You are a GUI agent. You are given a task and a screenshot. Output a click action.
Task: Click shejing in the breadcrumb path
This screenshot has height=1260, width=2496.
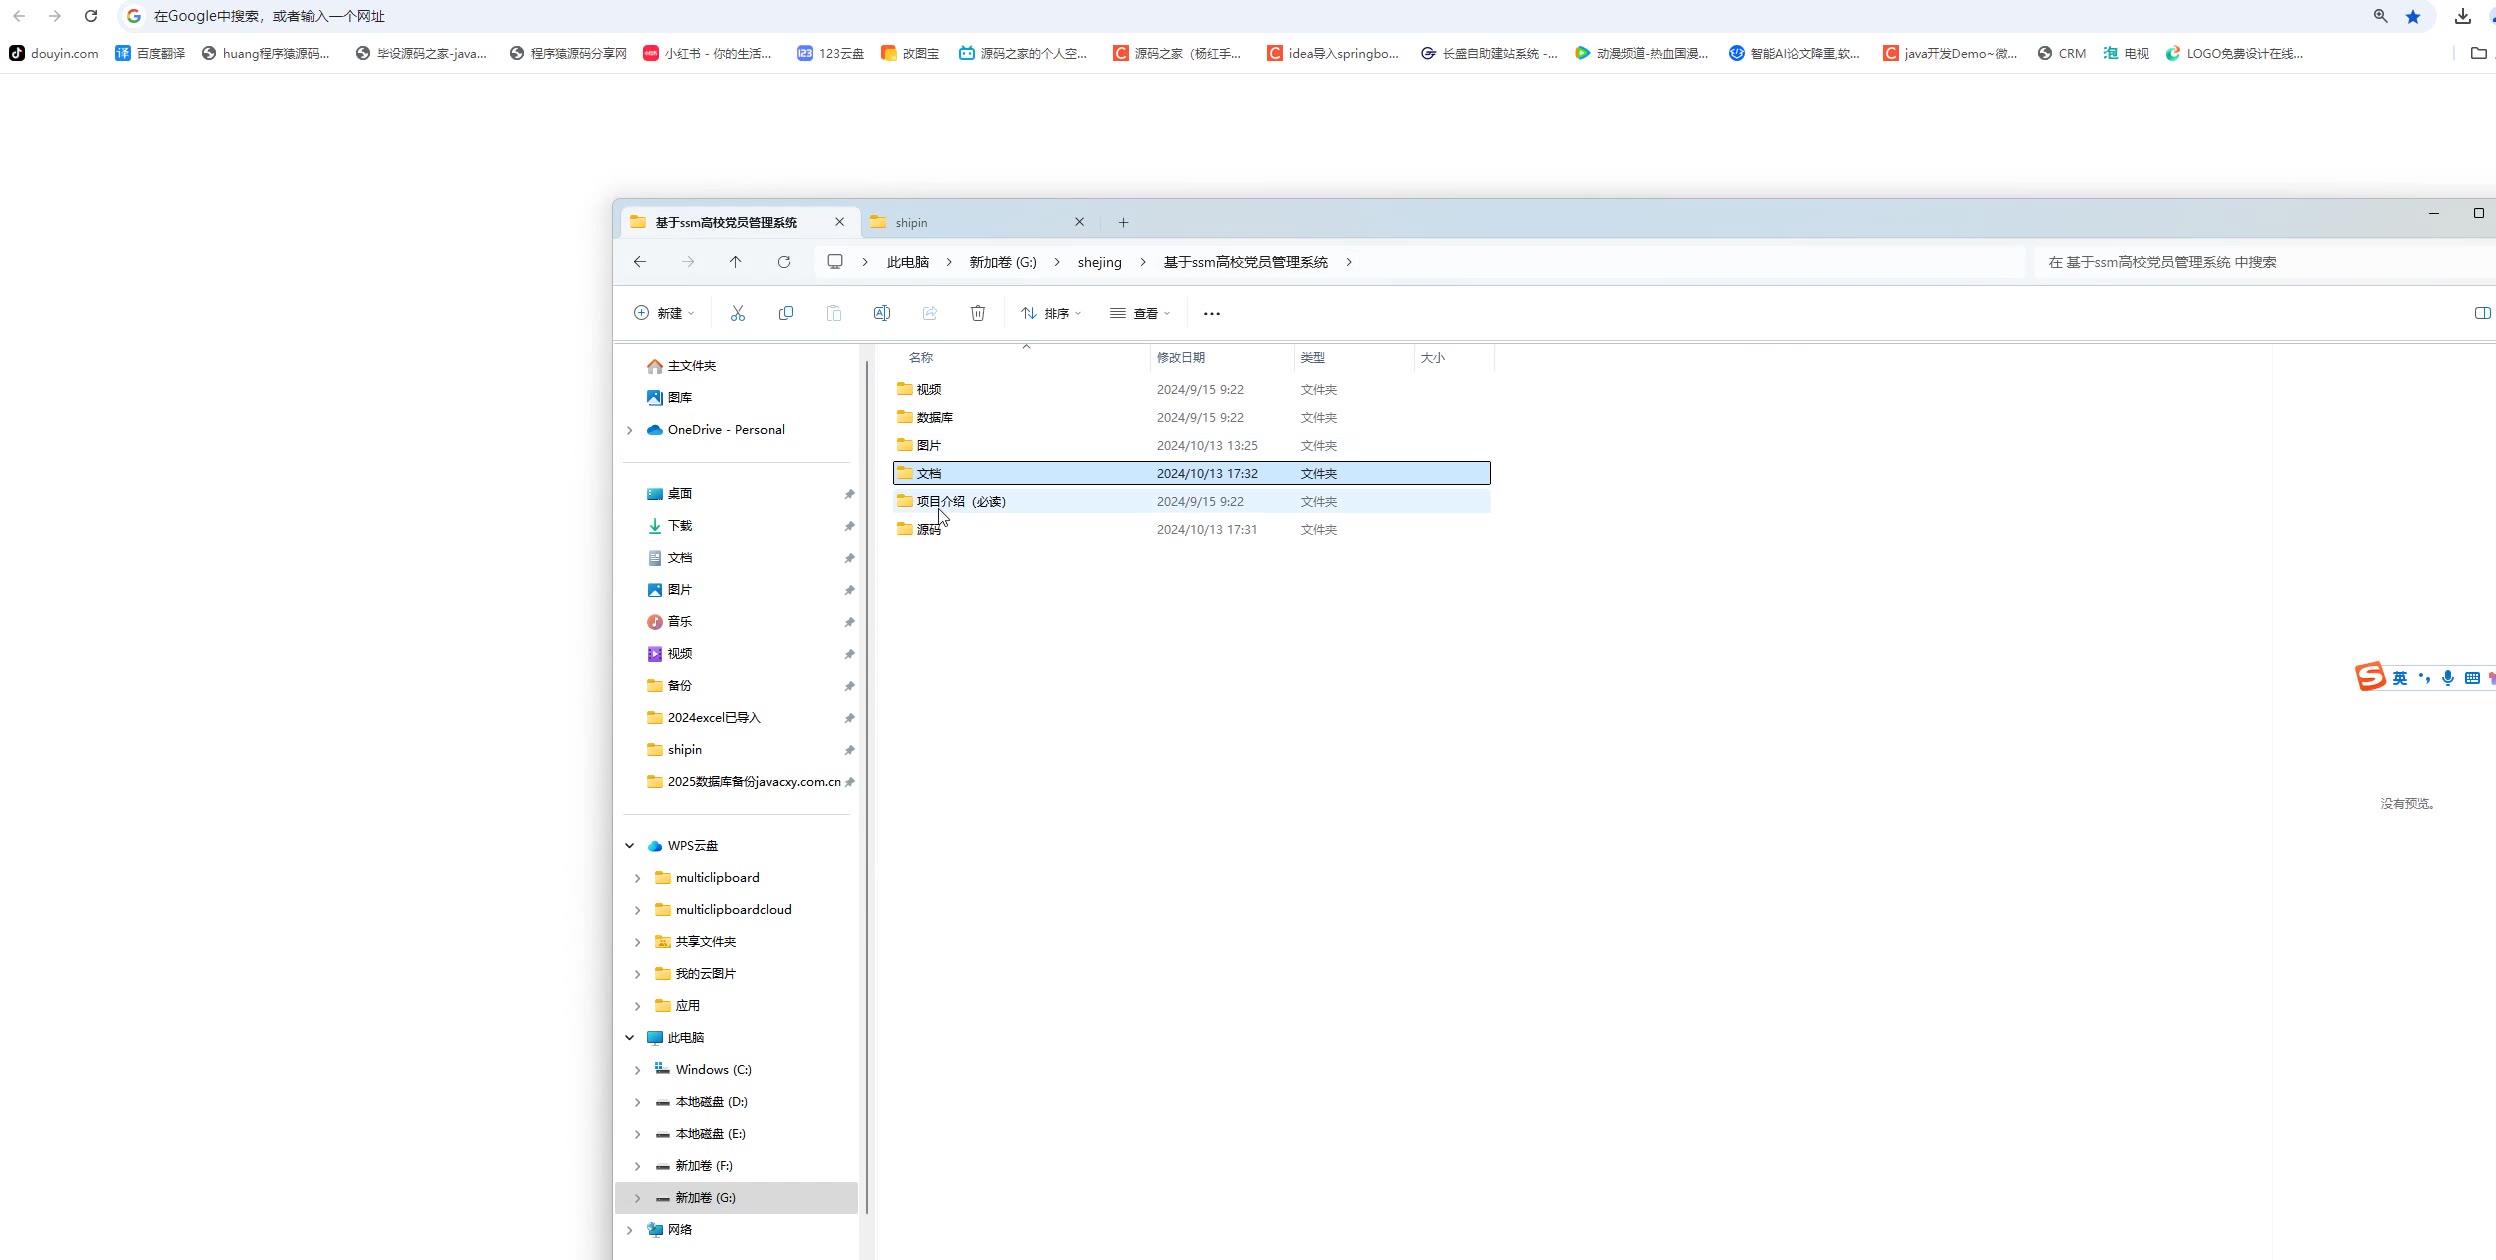coord(1099,262)
